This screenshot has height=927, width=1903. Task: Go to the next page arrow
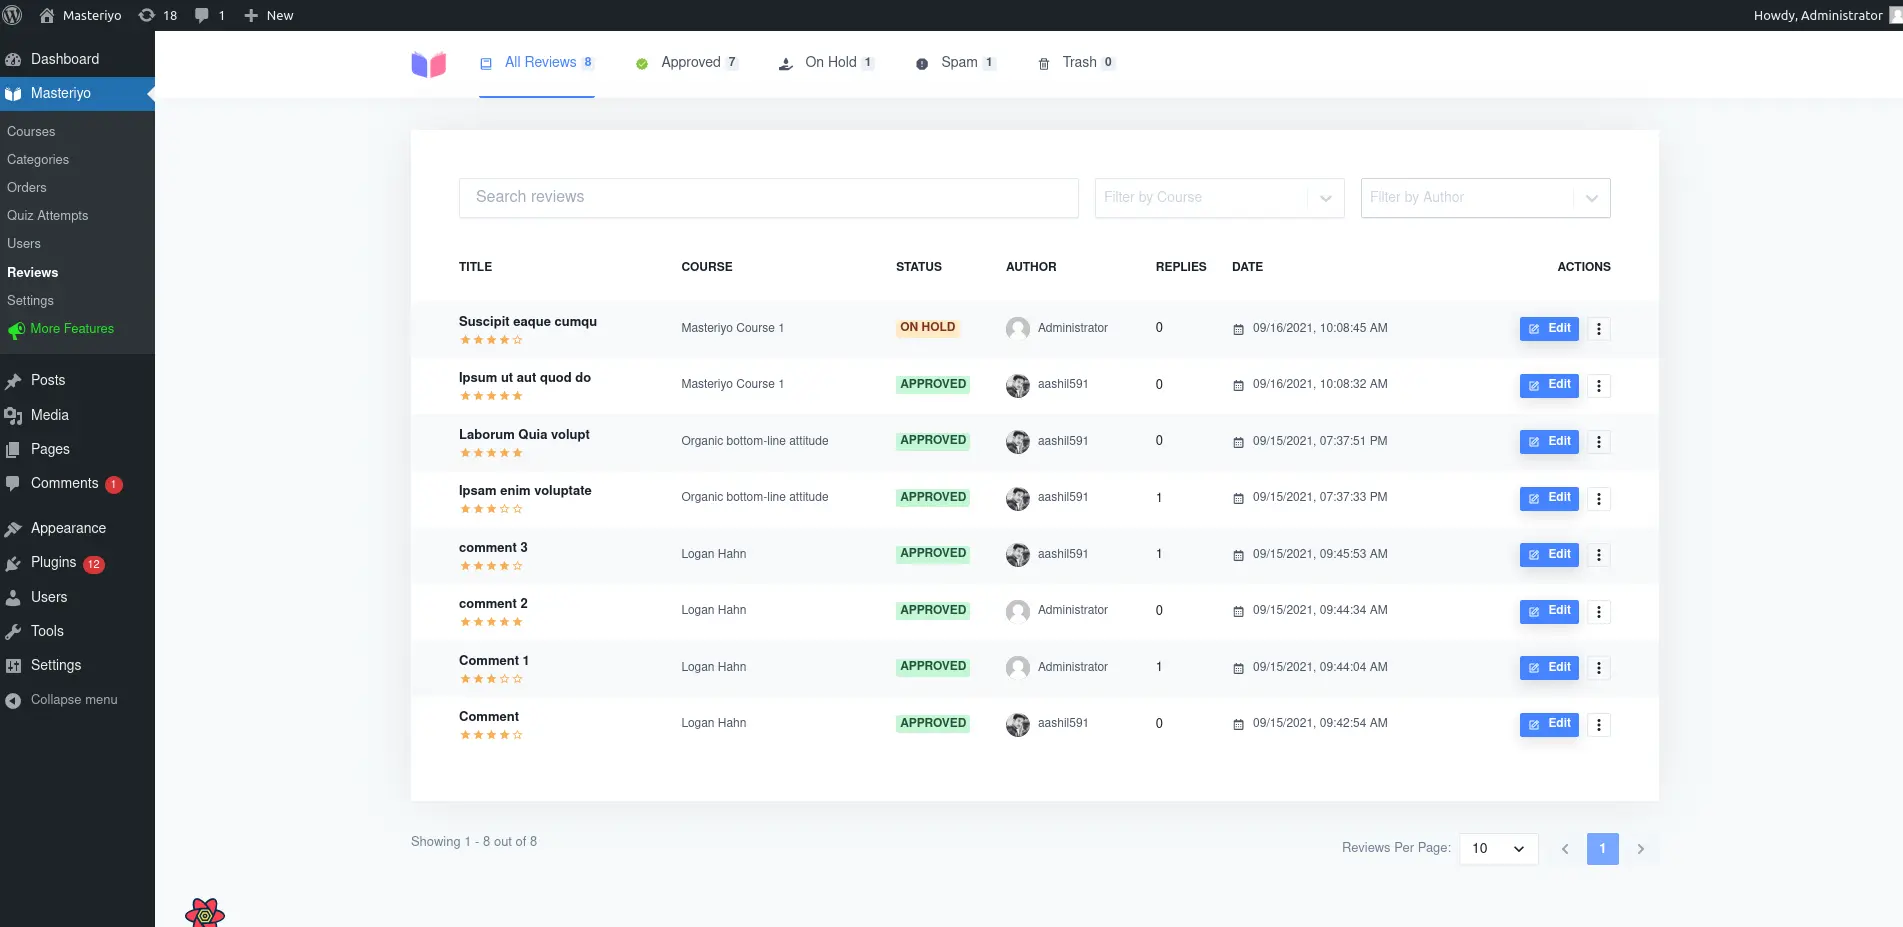(x=1640, y=849)
